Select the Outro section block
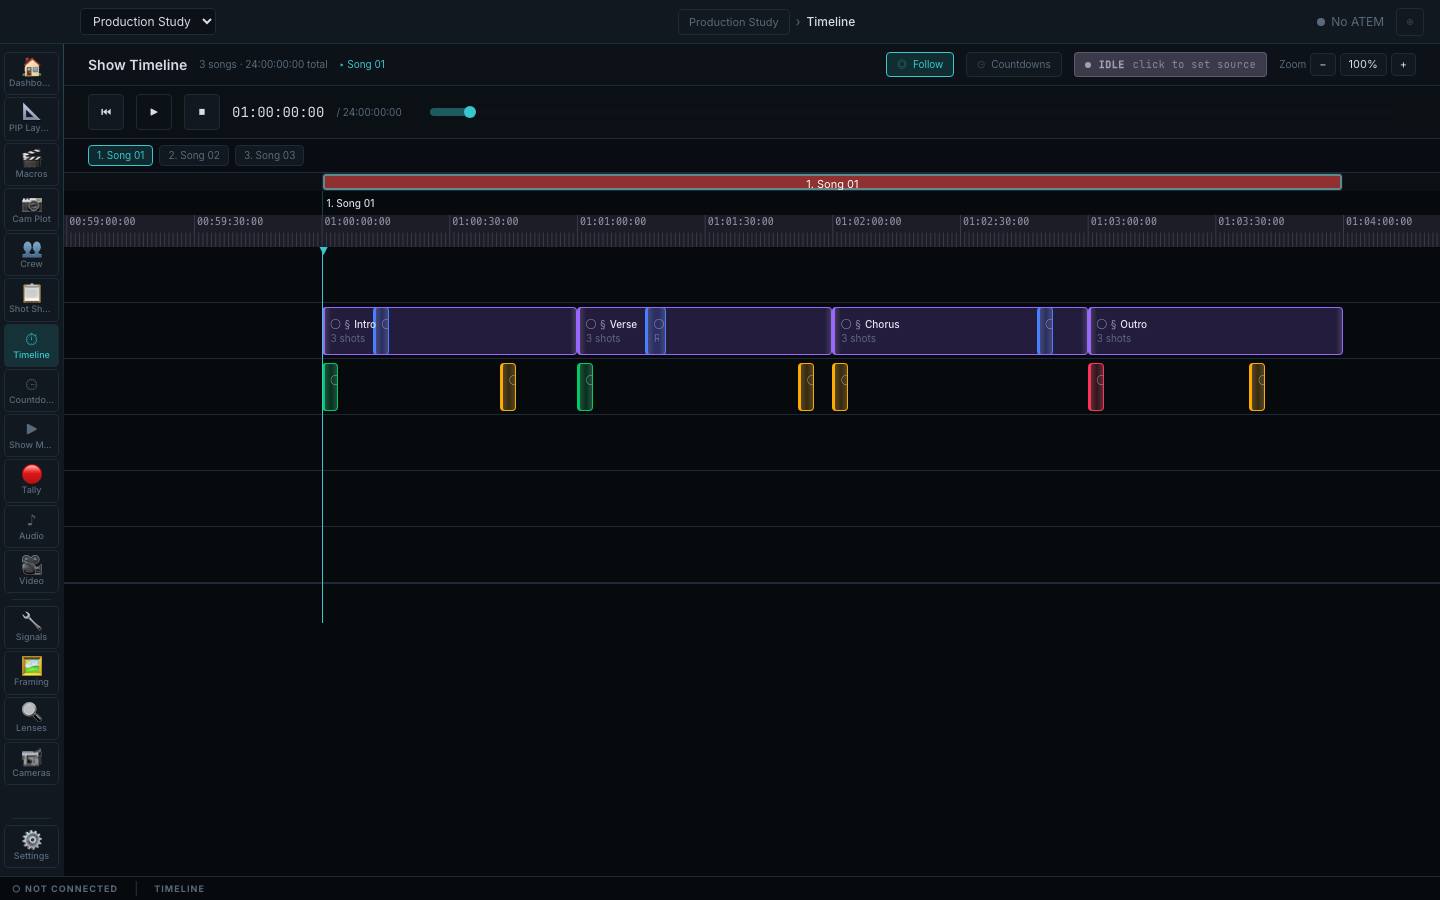The height and width of the screenshot is (900, 1440). coord(1216,331)
